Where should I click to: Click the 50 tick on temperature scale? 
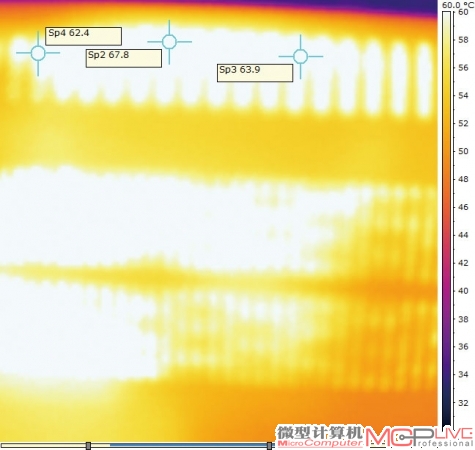coord(463,151)
